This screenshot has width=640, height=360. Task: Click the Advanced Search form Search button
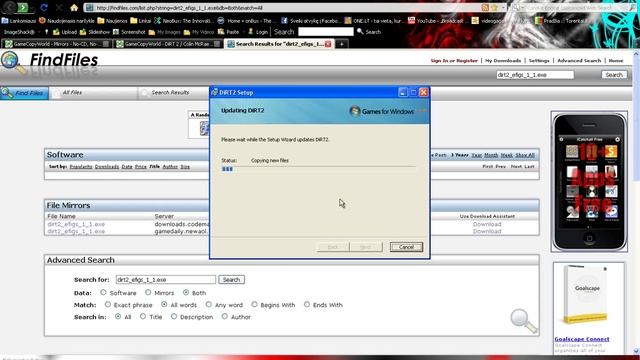click(231, 280)
